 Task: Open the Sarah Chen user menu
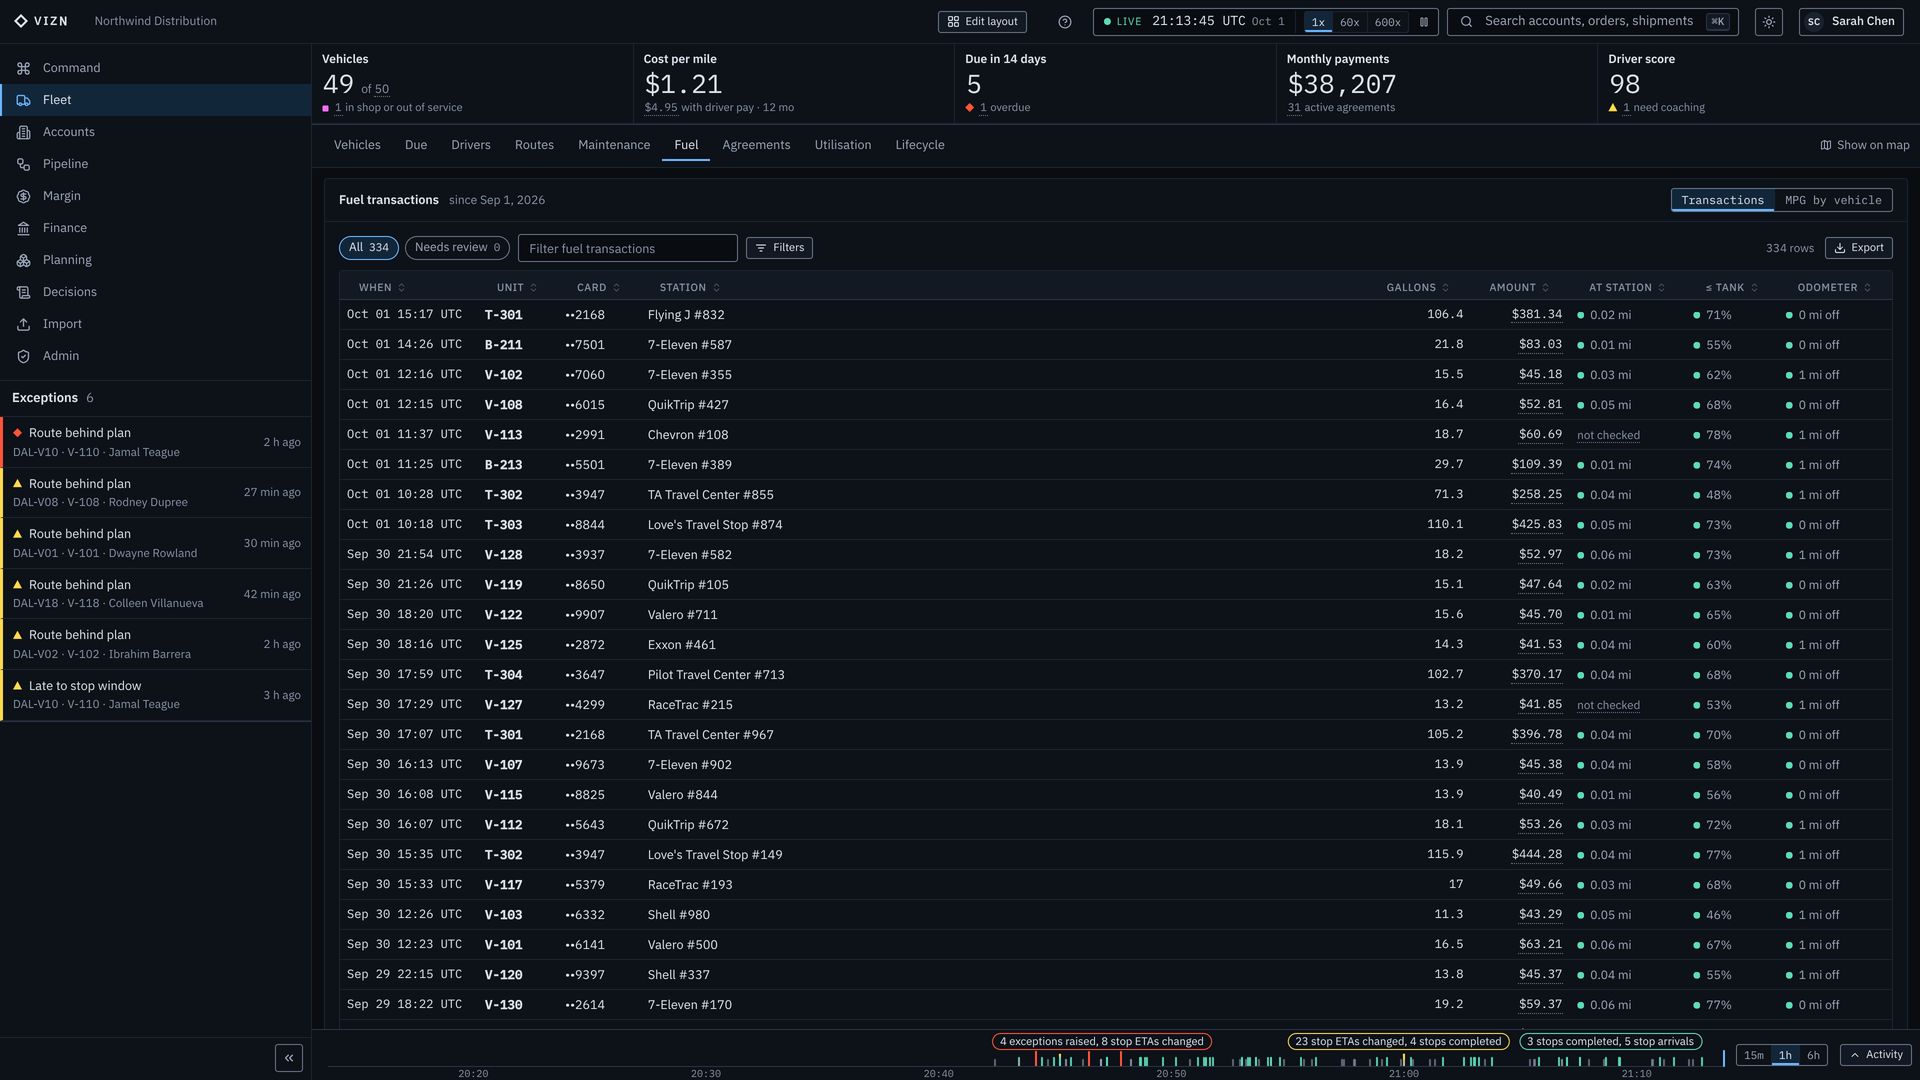tap(1851, 22)
